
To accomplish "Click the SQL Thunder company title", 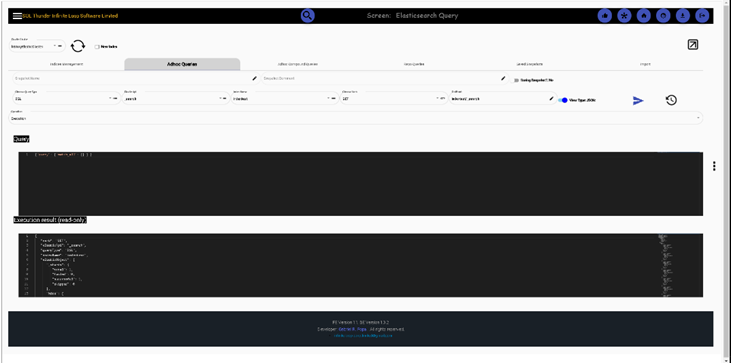I will click(70, 16).
